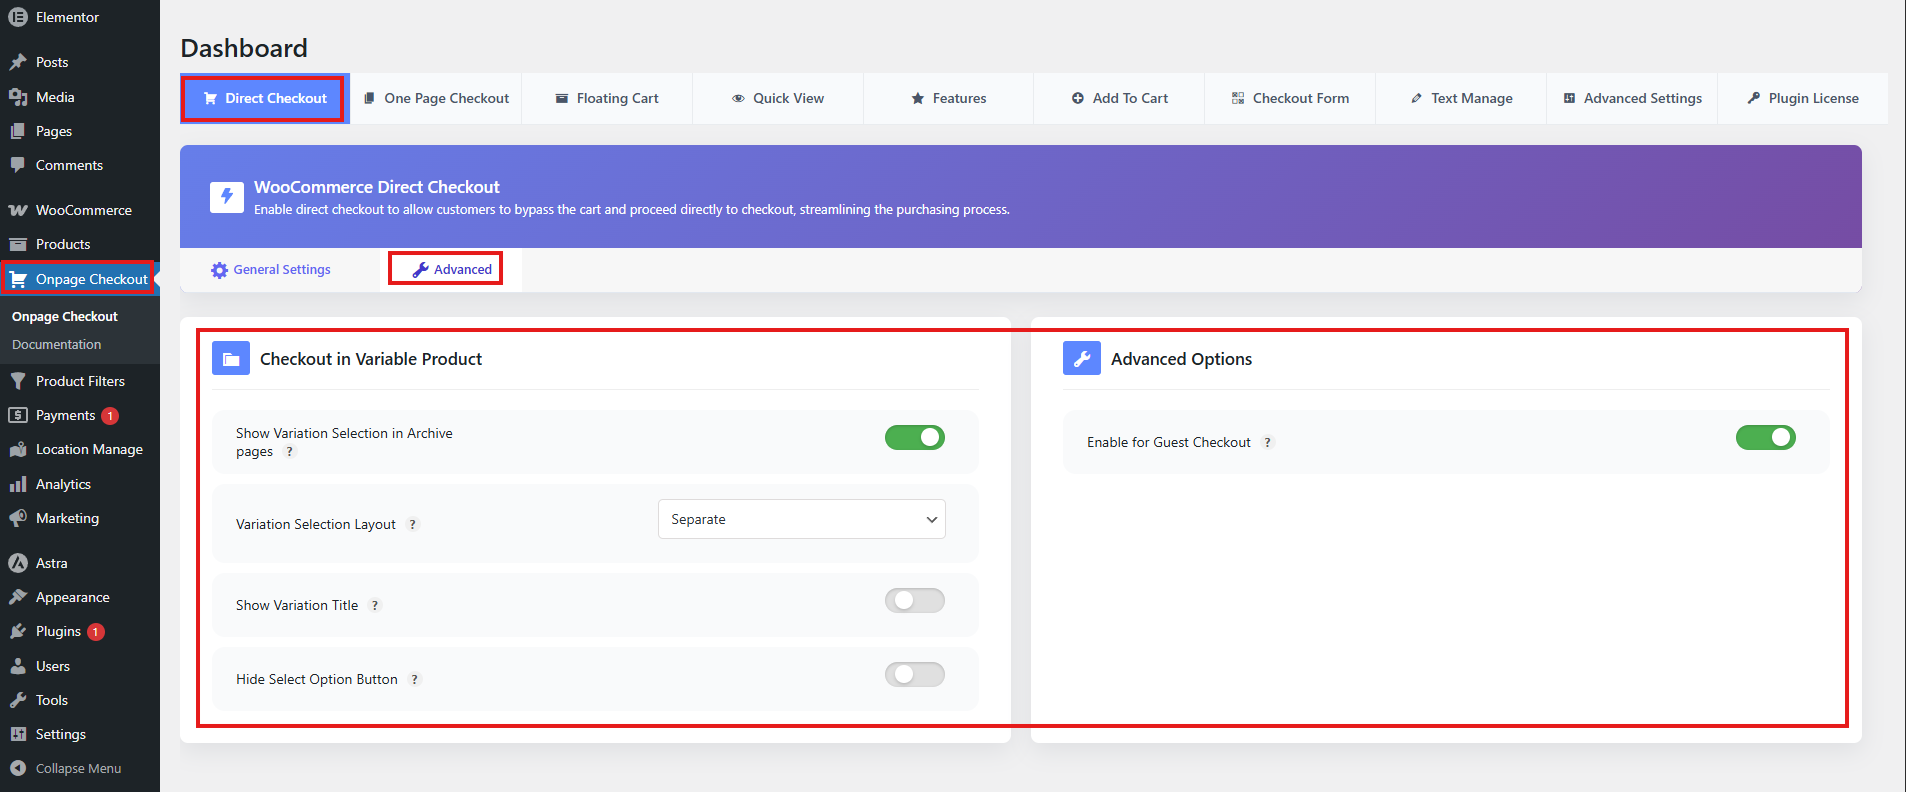1906x792 pixels.
Task: Click help icon beside Show Variation Title
Action: (x=375, y=605)
